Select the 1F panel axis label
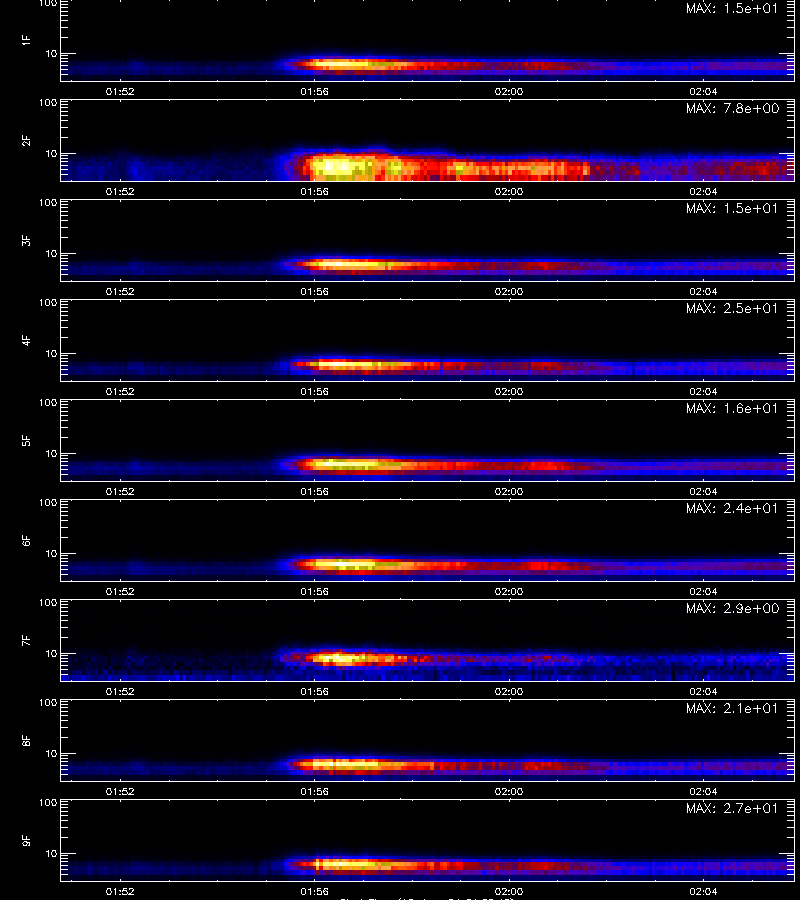Viewport: 800px width, 900px height. [x=26, y=40]
